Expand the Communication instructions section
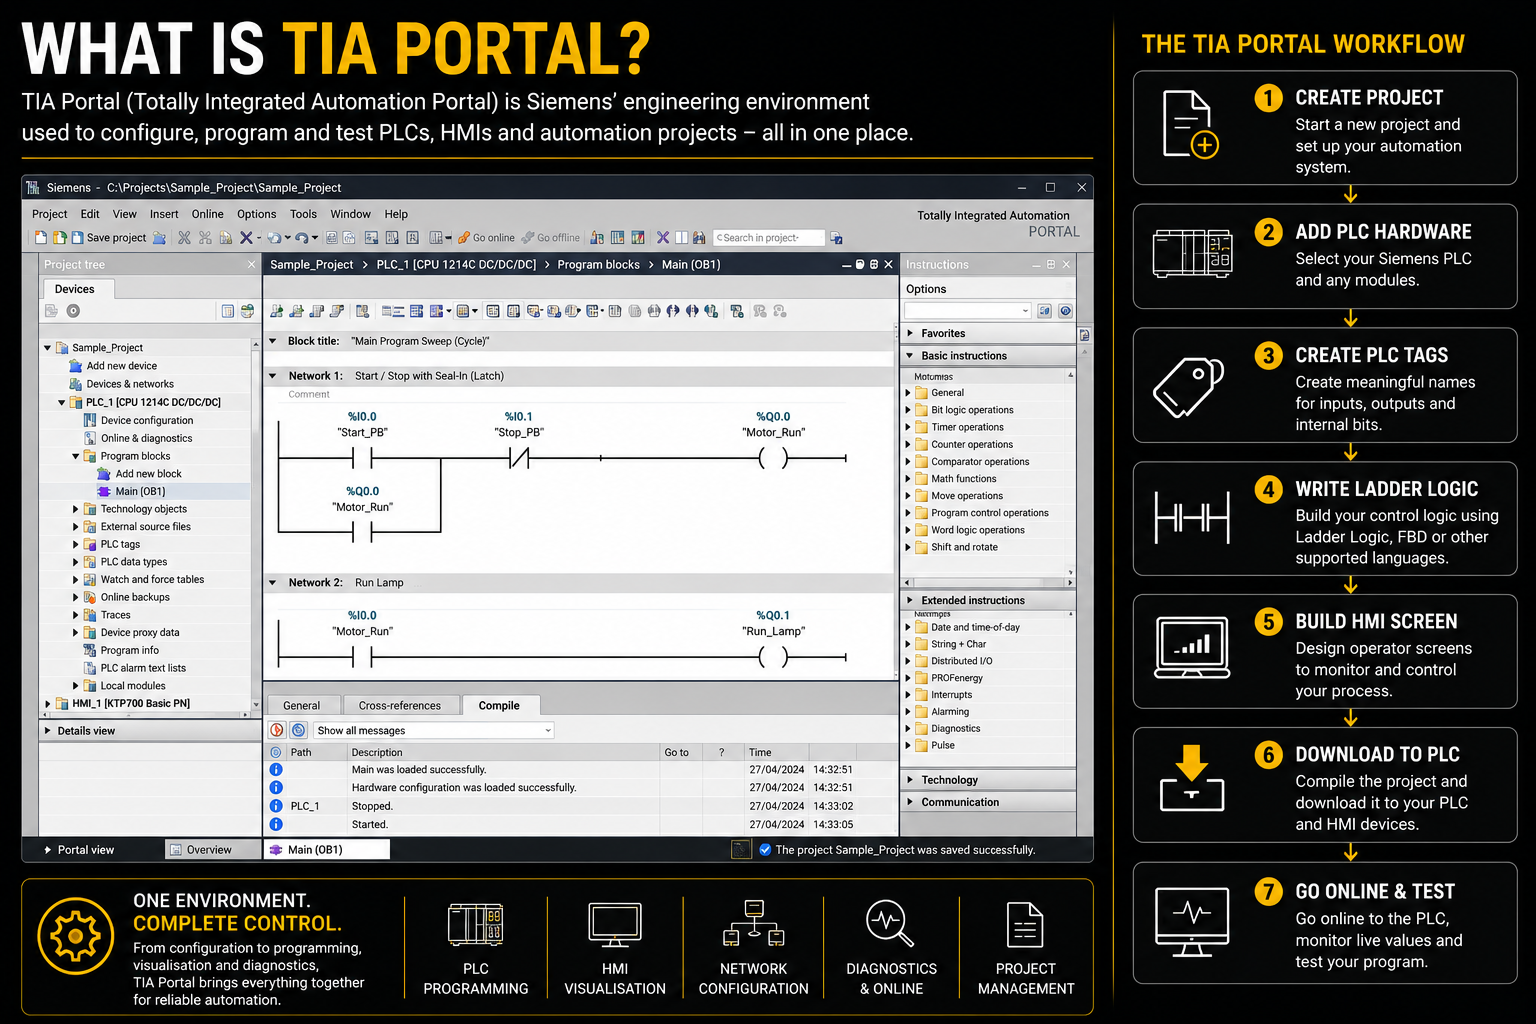The width and height of the screenshot is (1536, 1024). tap(910, 802)
